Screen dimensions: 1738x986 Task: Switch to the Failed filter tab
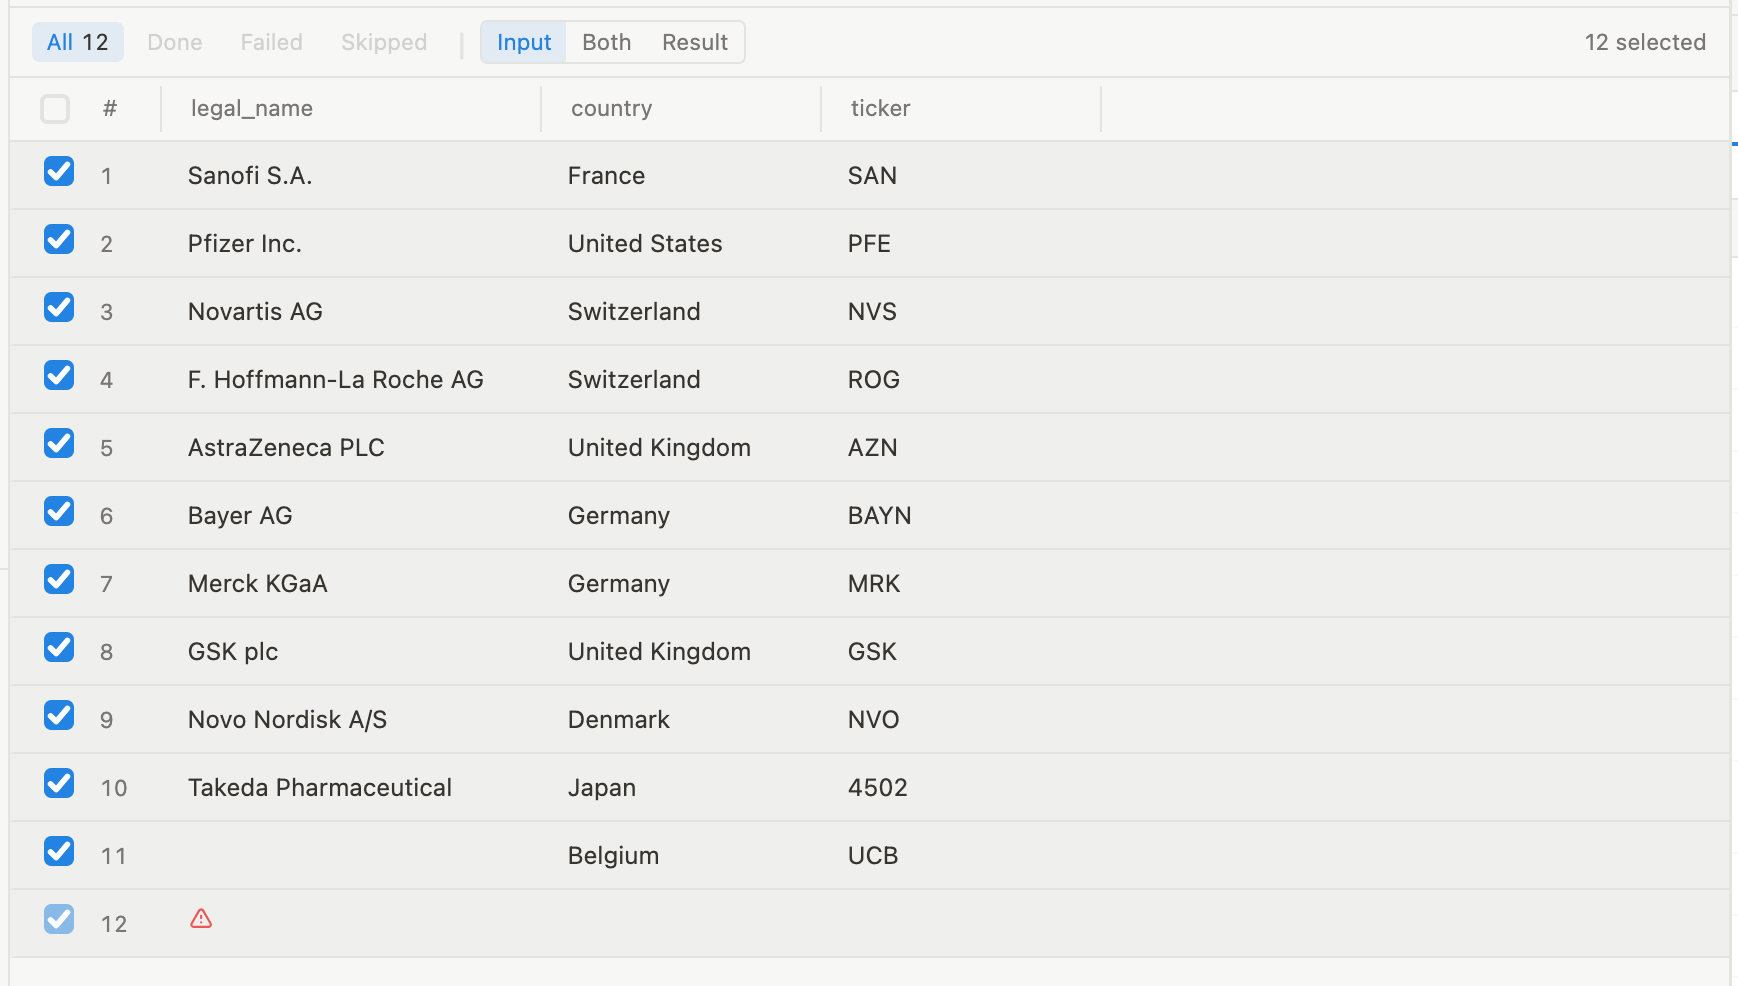(x=271, y=42)
